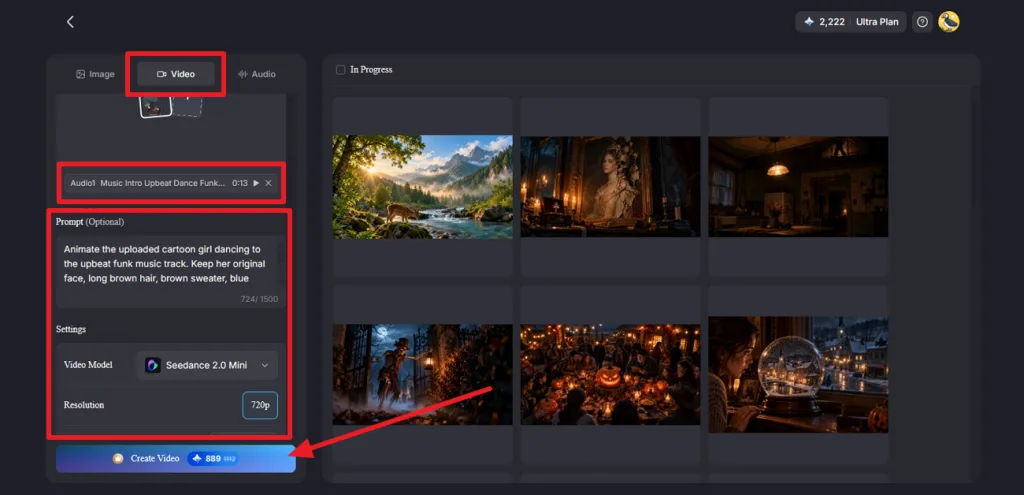Open the help question mark icon
The height and width of the screenshot is (495, 1024).
coord(922,22)
